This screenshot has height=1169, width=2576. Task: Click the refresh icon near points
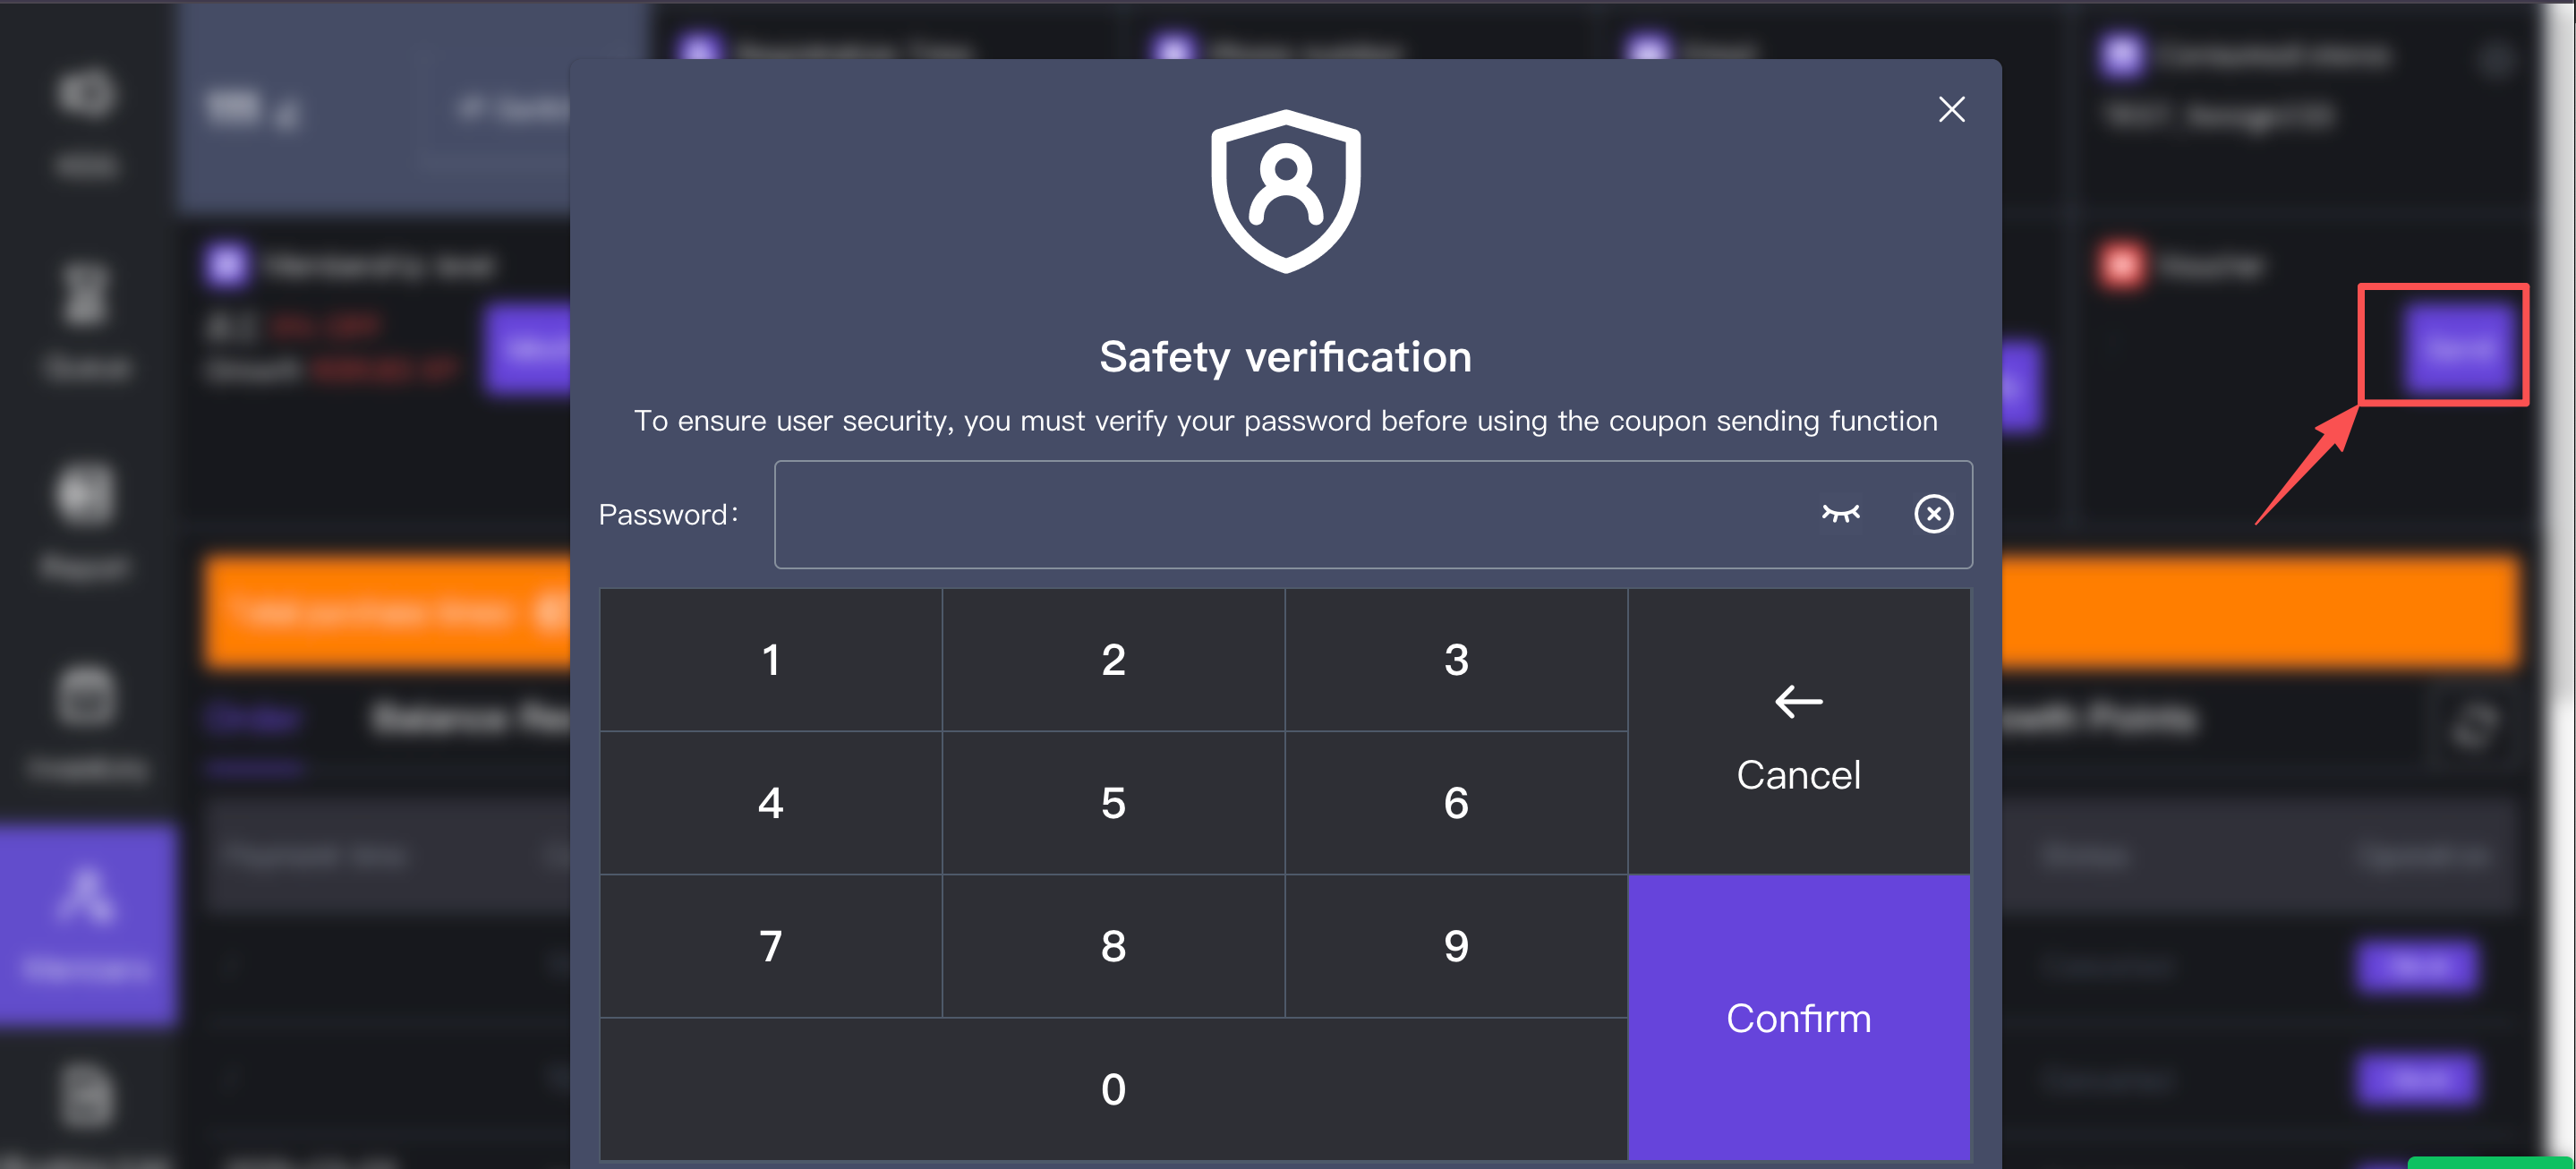pos(2474,725)
